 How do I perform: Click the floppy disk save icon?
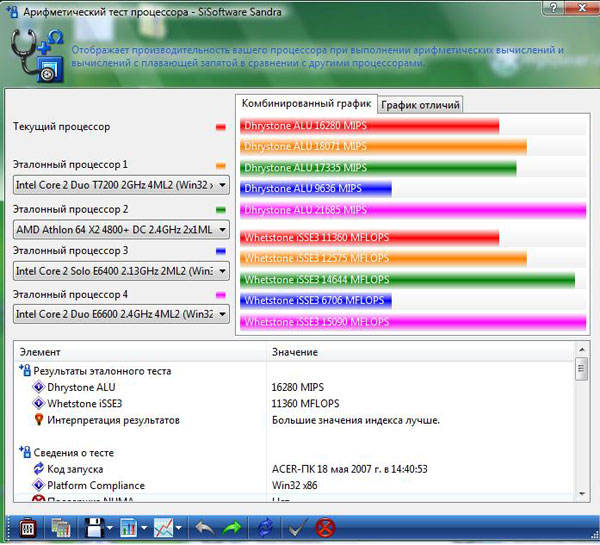pyautogui.click(x=94, y=529)
